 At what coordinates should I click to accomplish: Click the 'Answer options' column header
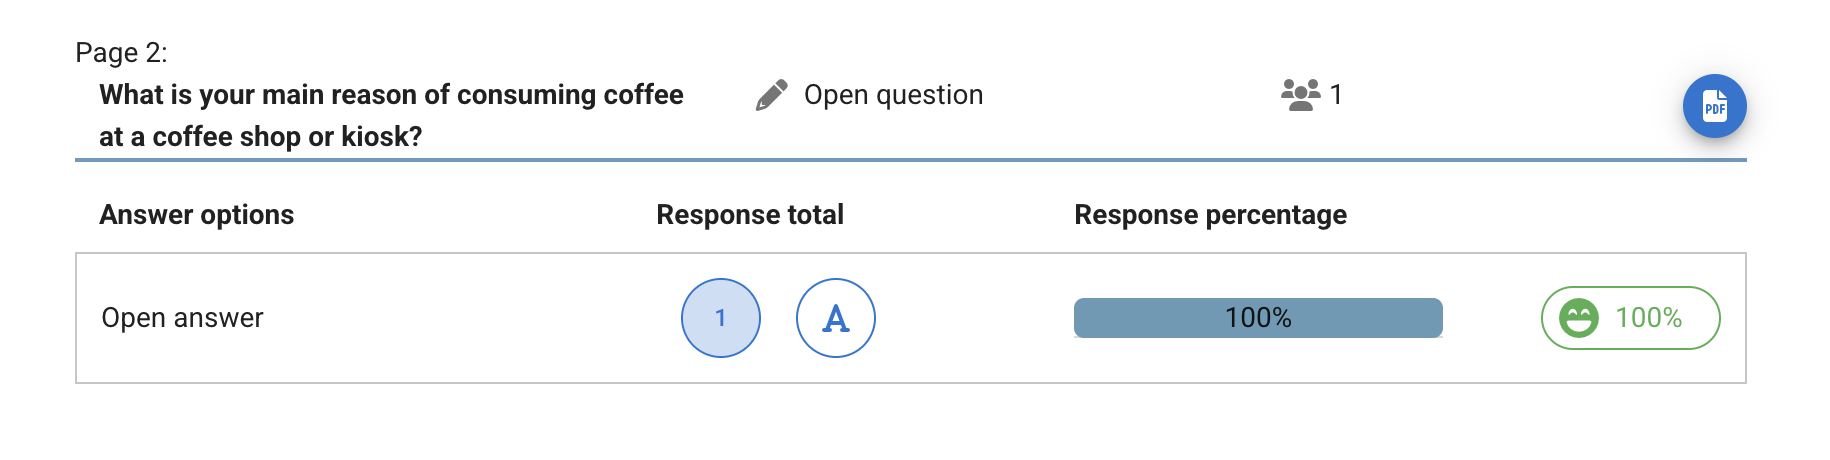pos(196,215)
